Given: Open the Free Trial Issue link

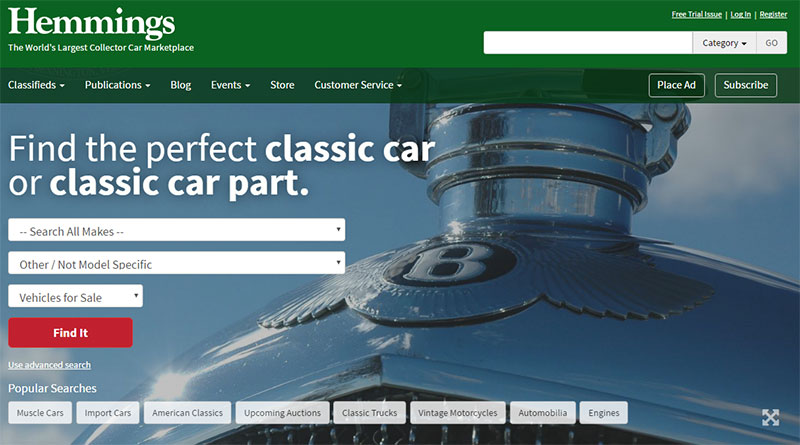Looking at the screenshot, I should tap(696, 14).
